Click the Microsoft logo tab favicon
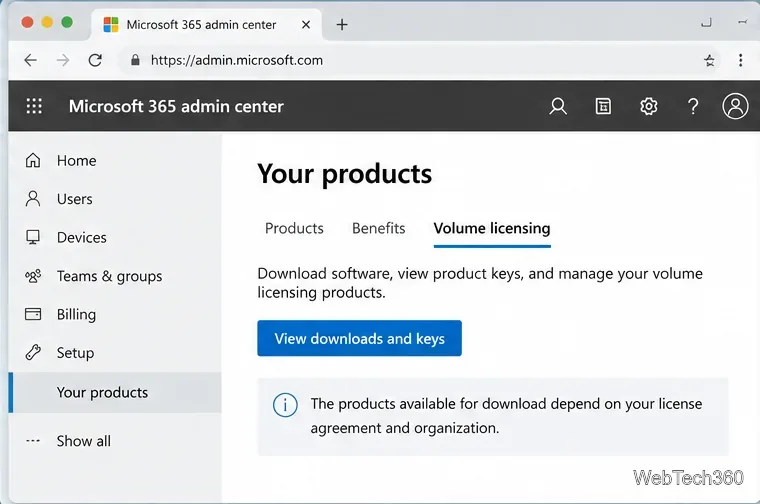760x504 pixels. coord(111,24)
